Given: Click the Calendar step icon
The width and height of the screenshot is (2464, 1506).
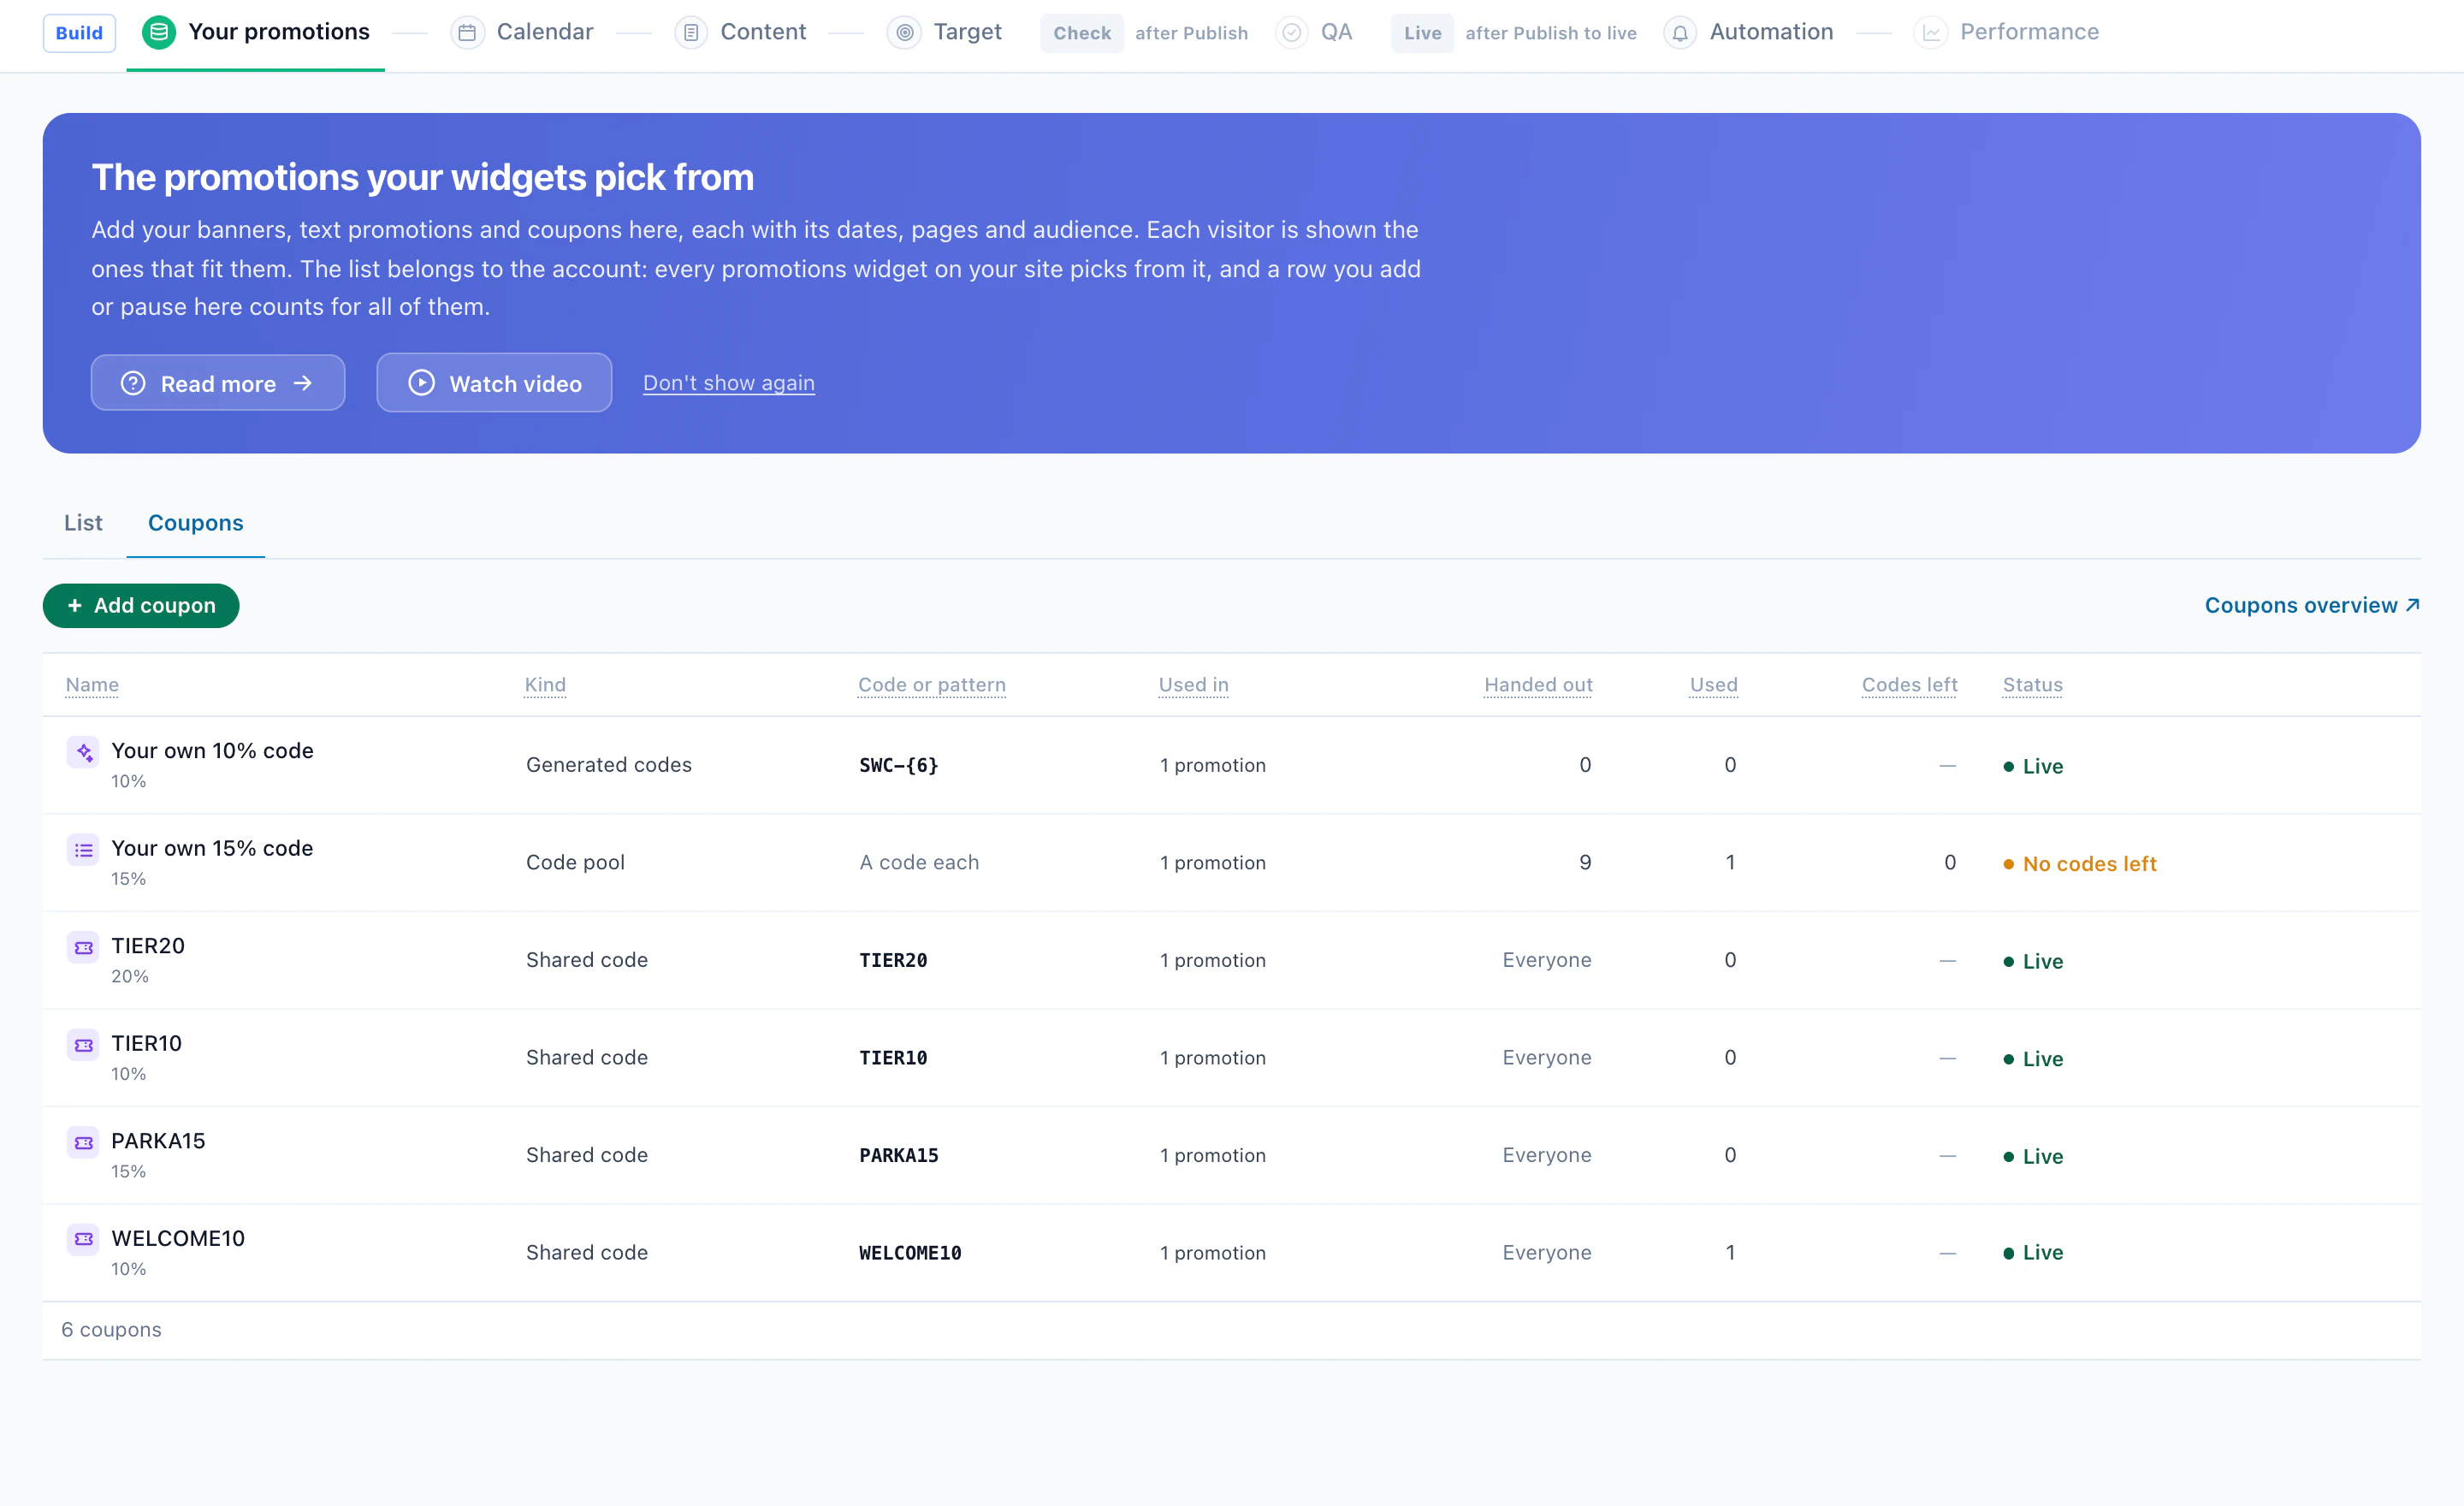Looking at the screenshot, I should [467, 32].
